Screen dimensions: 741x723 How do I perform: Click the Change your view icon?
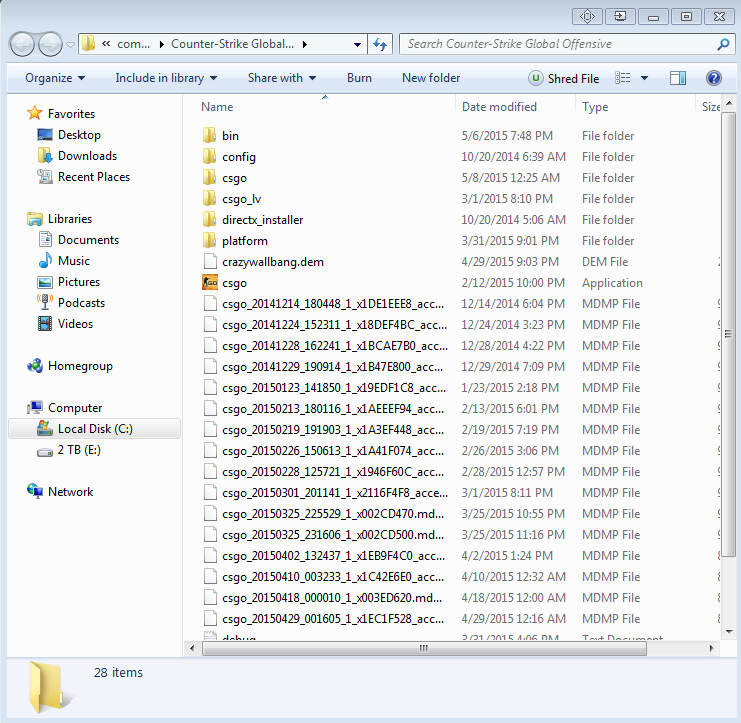pyautogui.click(x=622, y=78)
